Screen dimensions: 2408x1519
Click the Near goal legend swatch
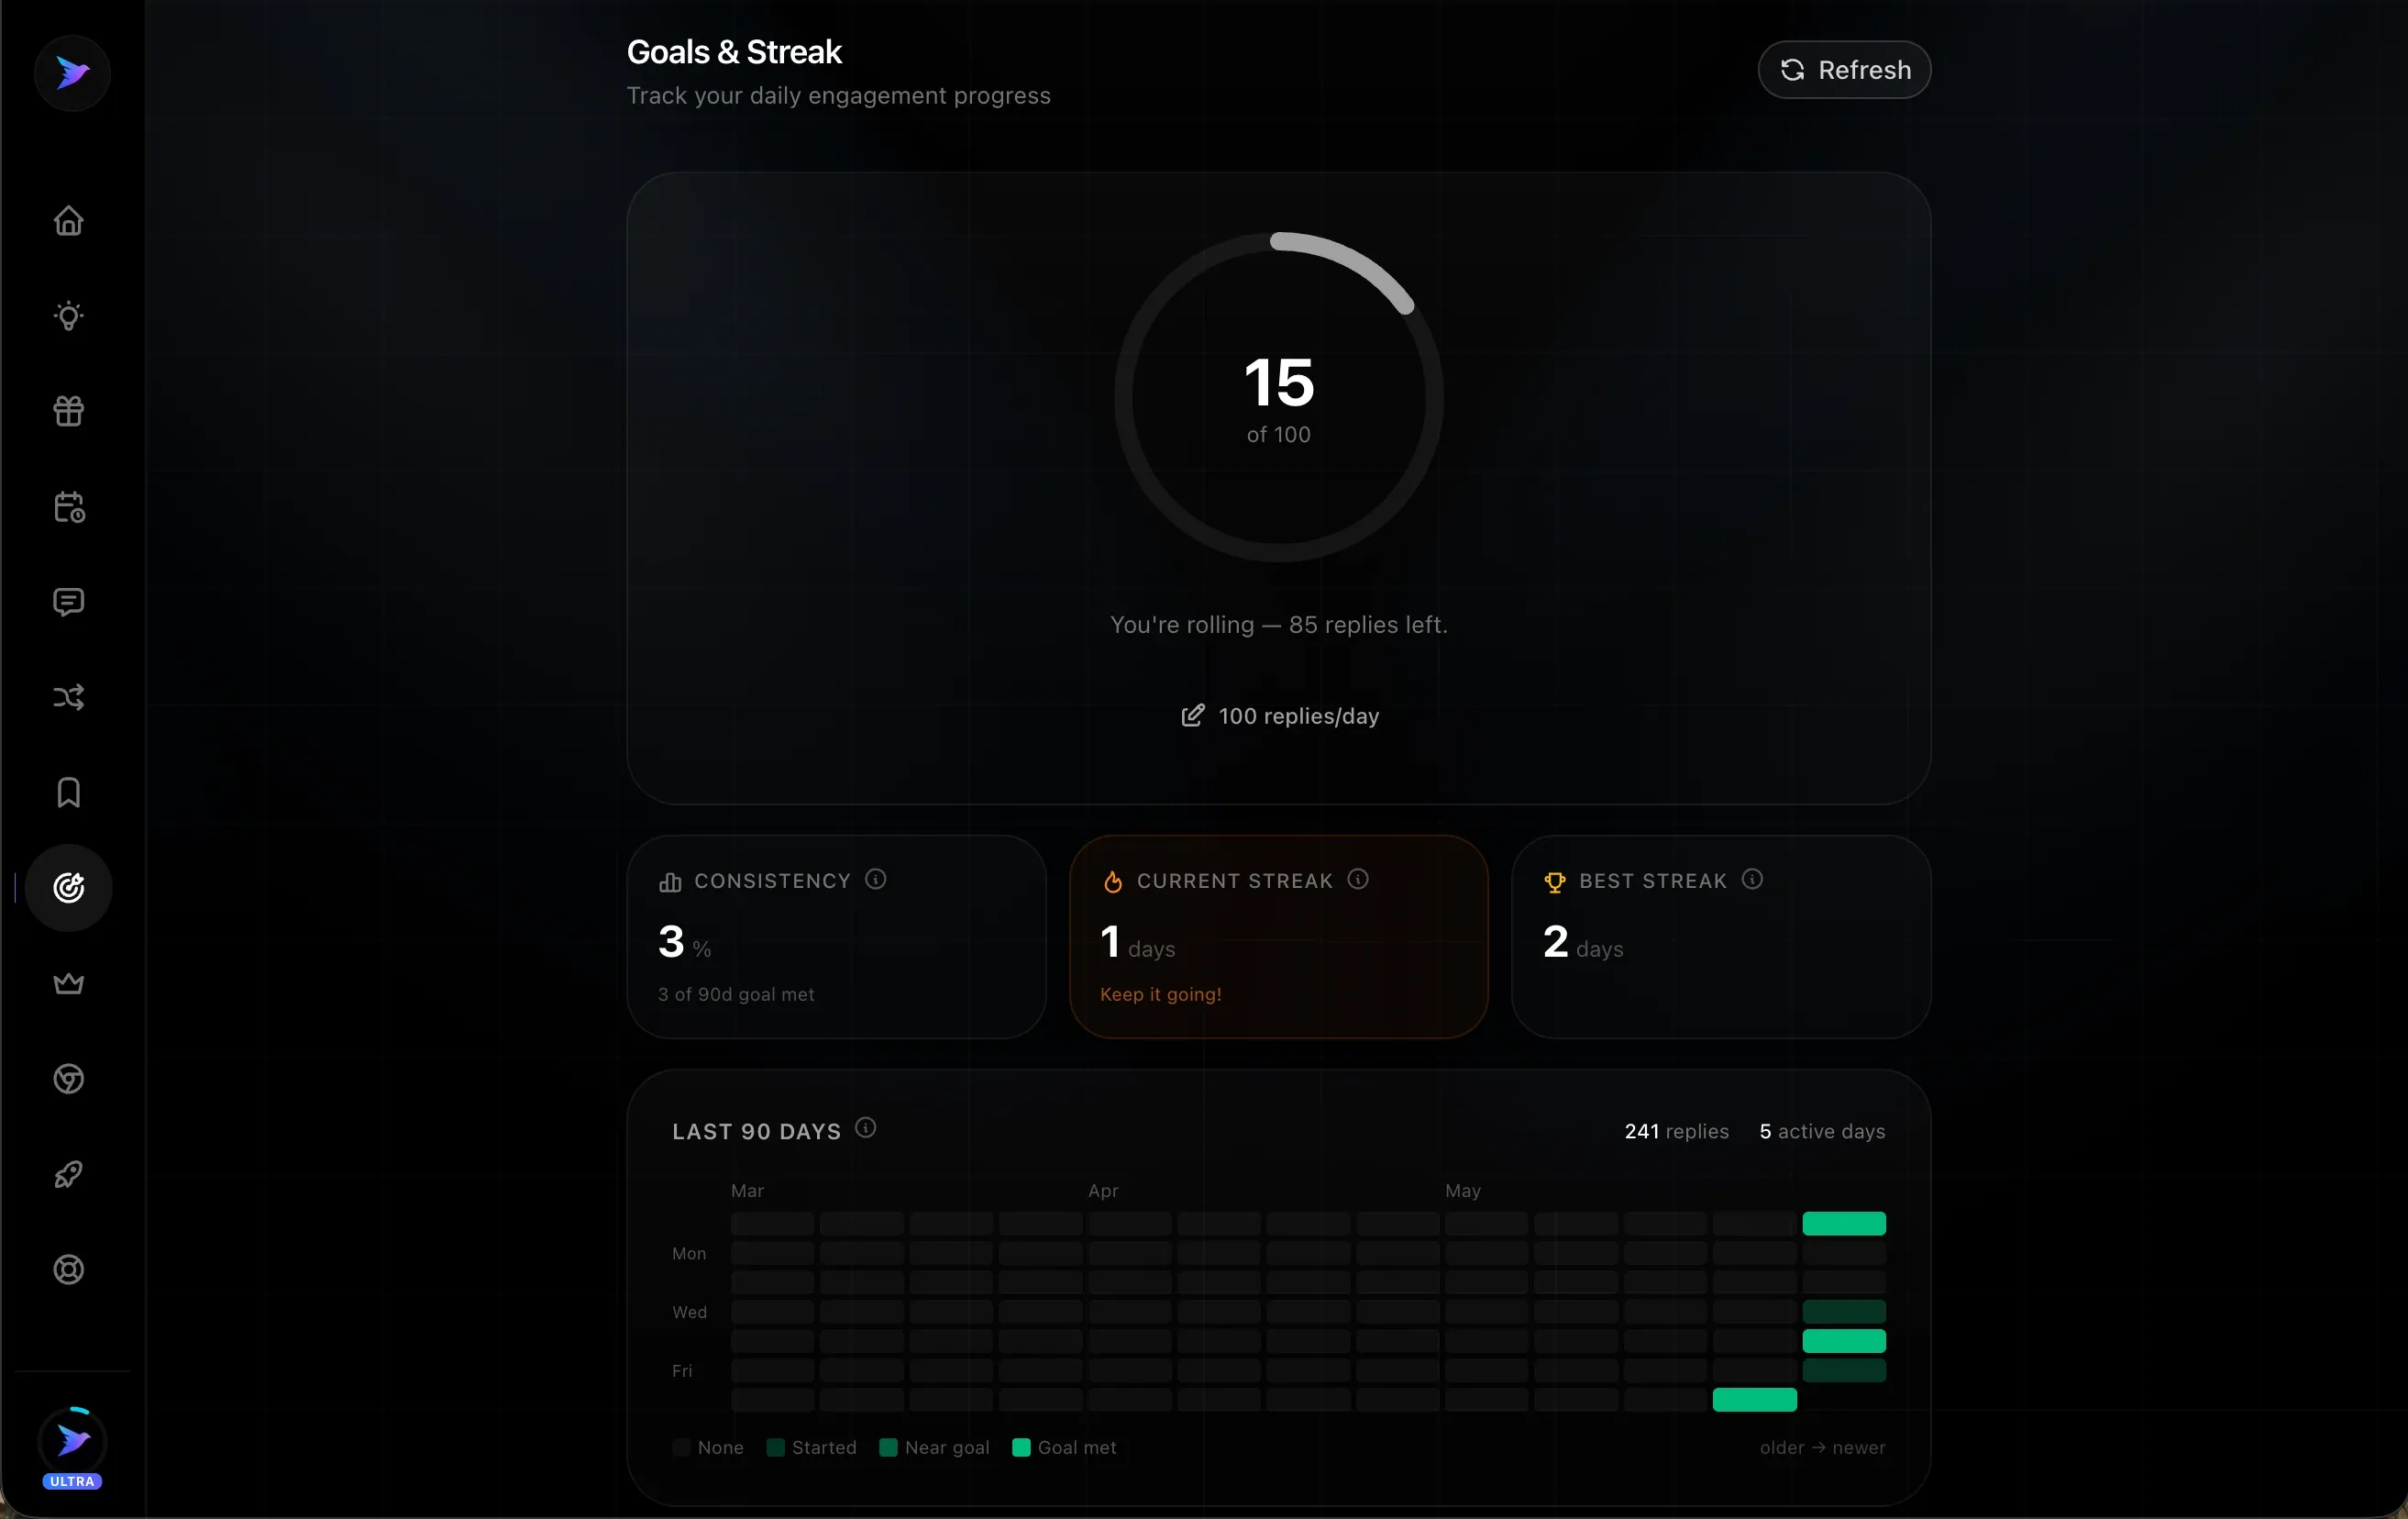point(888,1447)
